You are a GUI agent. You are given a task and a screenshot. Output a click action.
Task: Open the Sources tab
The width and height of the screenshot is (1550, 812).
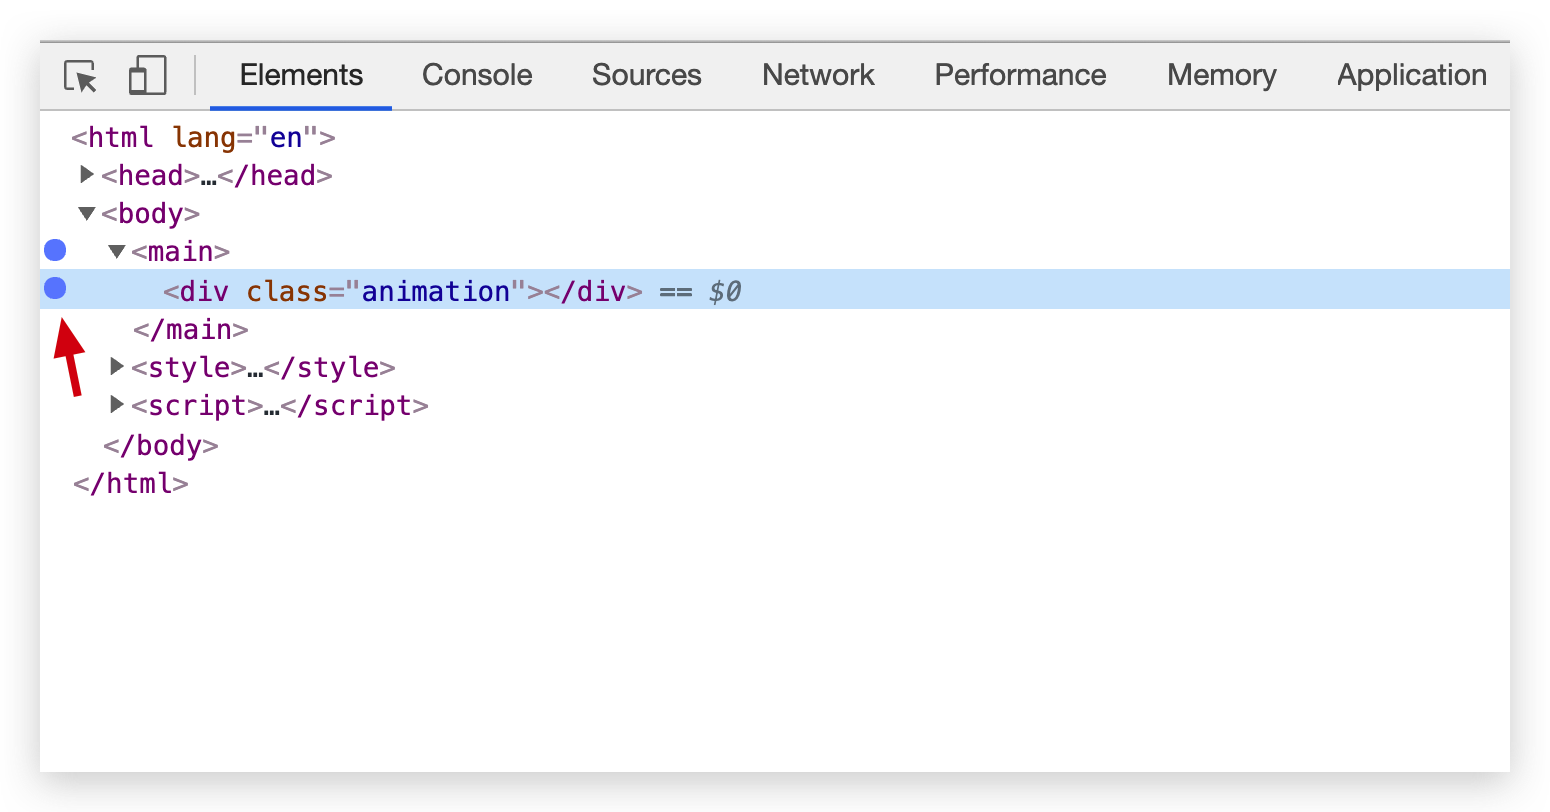pos(646,76)
